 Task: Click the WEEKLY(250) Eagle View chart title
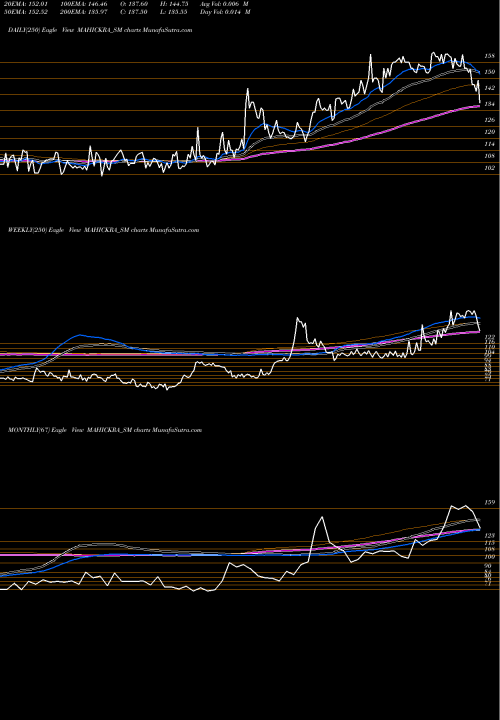click(x=103, y=230)
